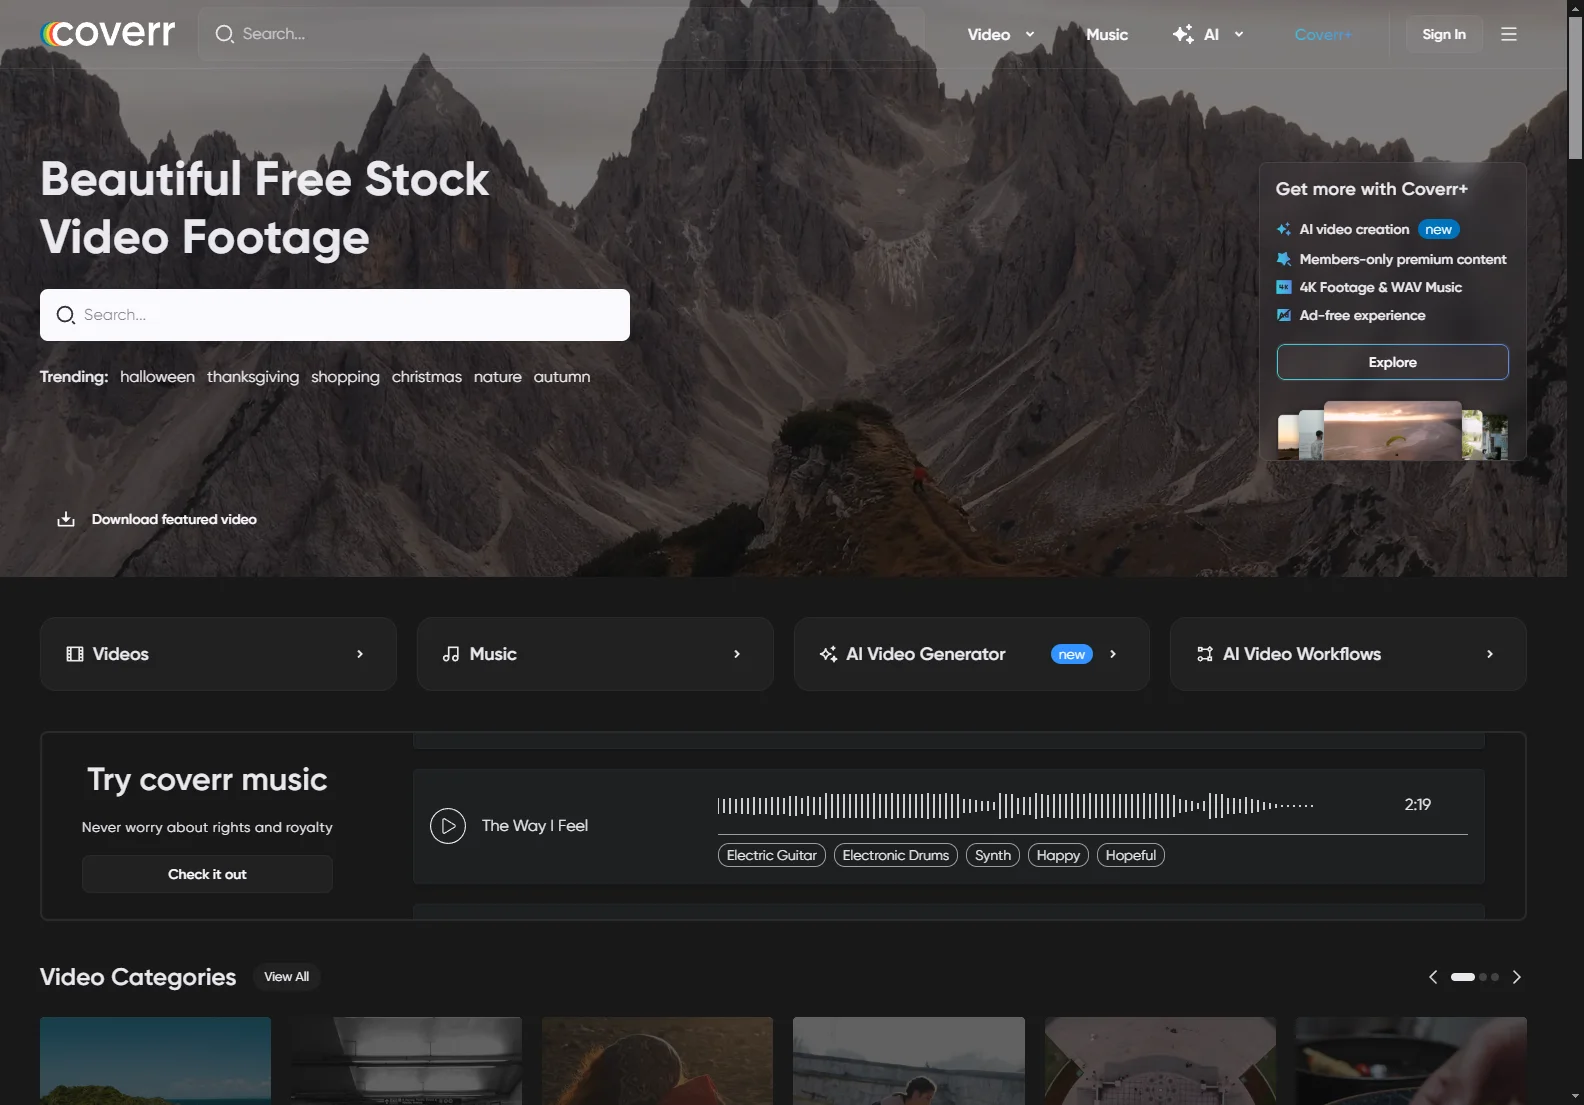Click the Hopeful tag
Viewport: 1584px width, 1105px height.
tap(1131, 855)
